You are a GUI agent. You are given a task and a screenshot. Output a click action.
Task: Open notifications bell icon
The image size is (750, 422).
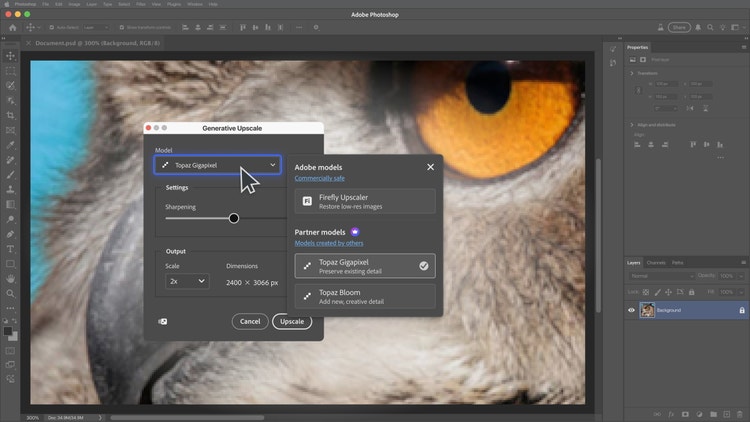click(698, 28)
